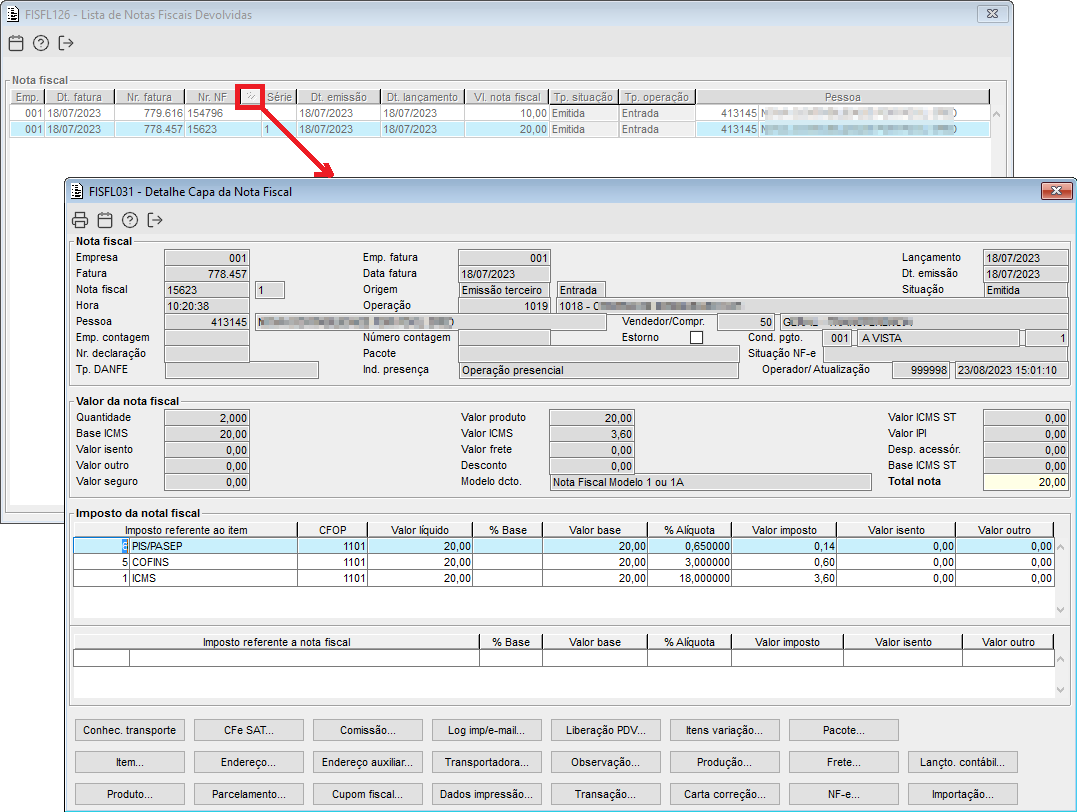Click the CFOP column header
This screenshot has width=1077, height=812.
point(333,530)
